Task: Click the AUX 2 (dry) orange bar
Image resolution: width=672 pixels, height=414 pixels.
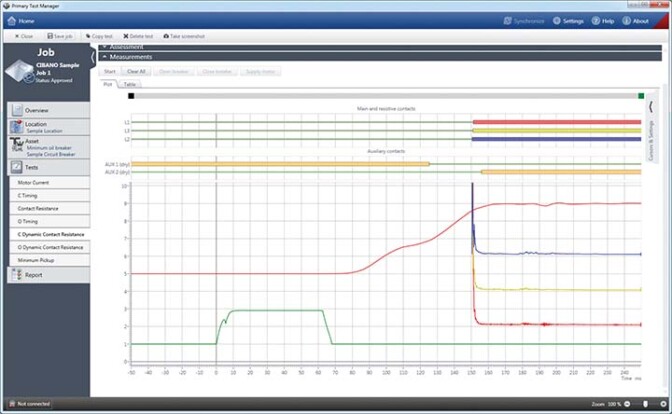Action: pyautogui.click(x=561, y=172)
